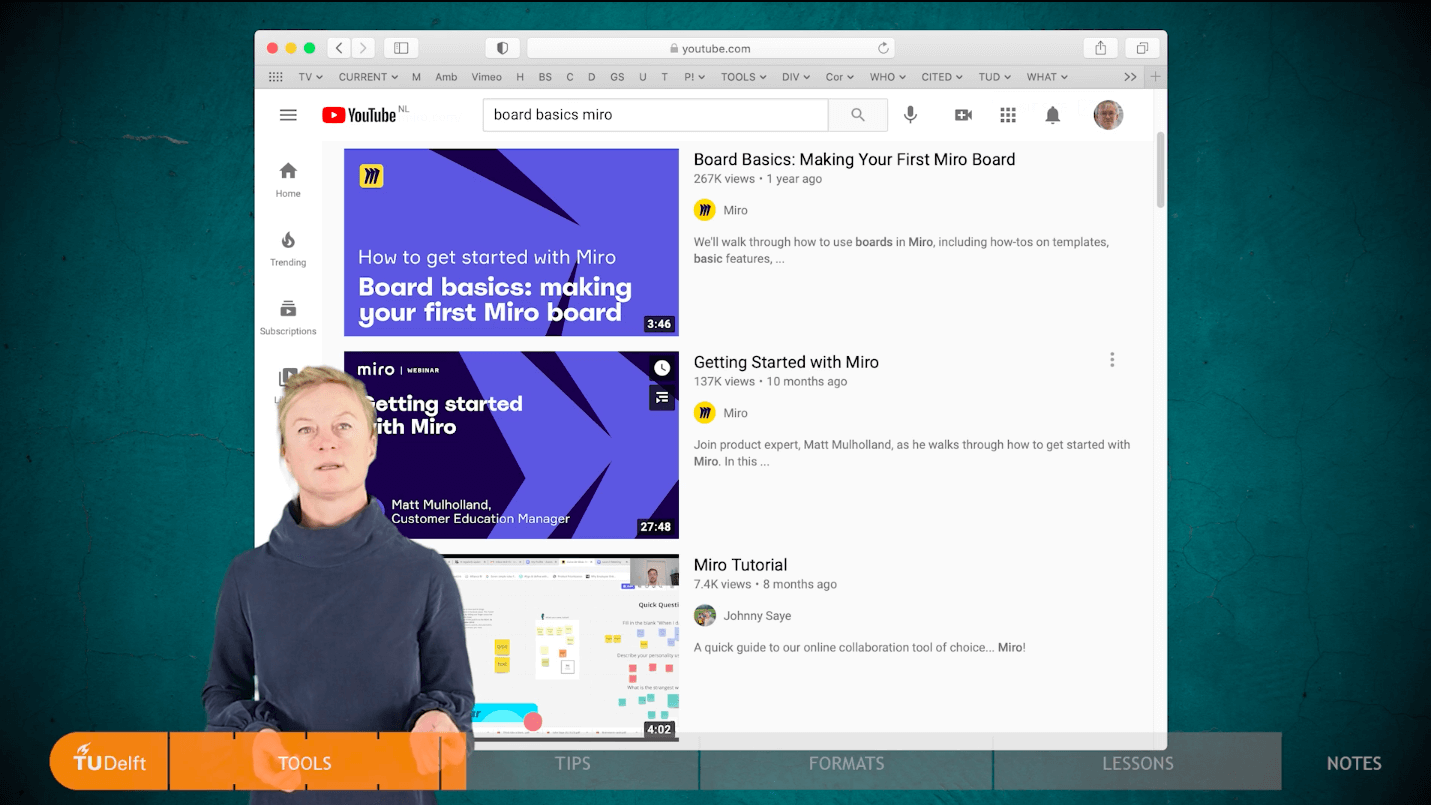Expand the WHAT bookmarks folder
Viewport: 1431px width, 805px height.
1047,77
